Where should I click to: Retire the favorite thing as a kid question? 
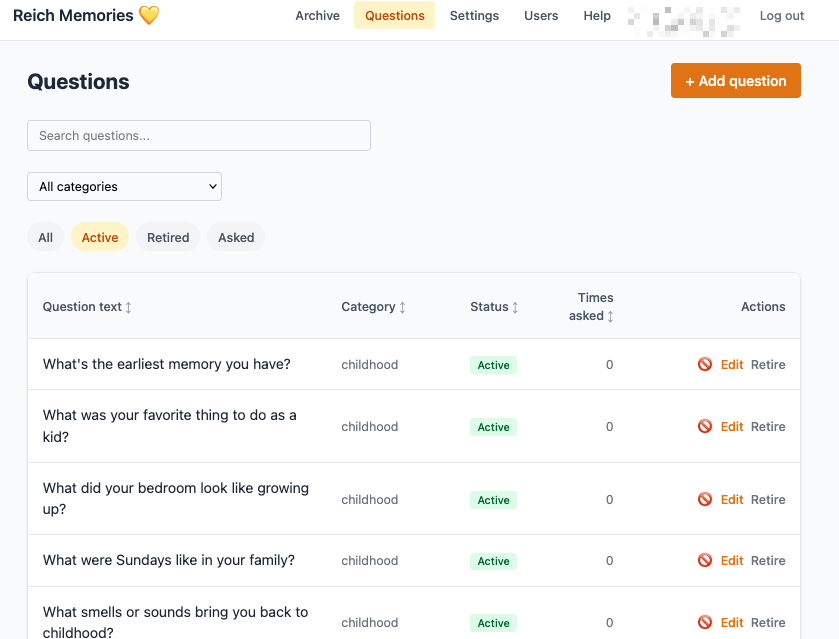[x=768, y=427]
